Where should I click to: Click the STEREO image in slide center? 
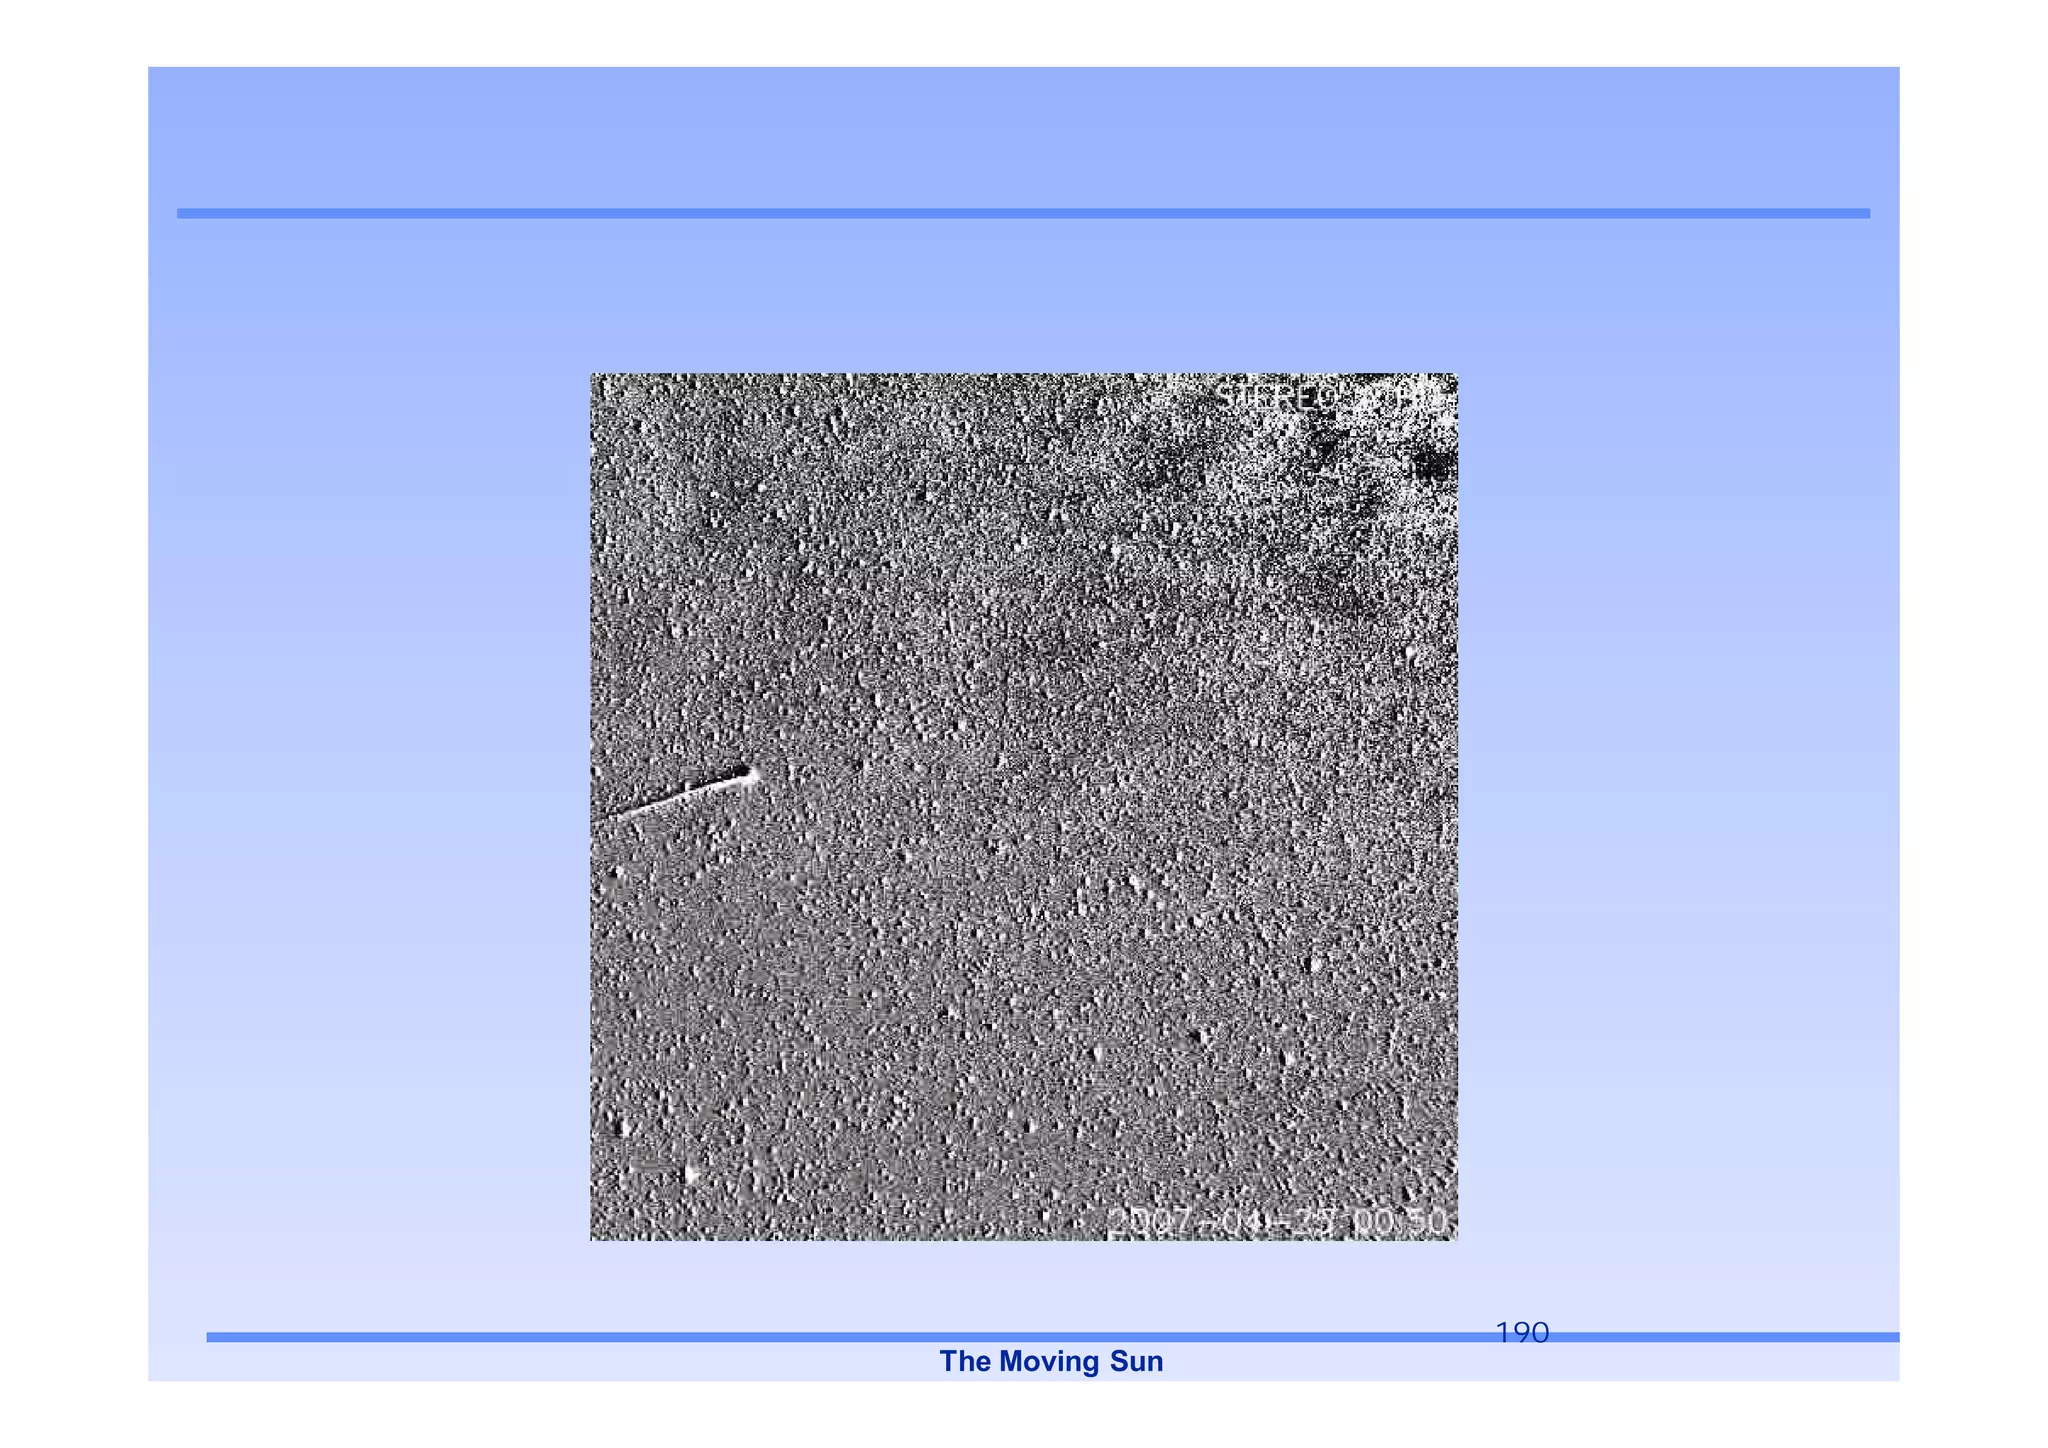[x=1023, y=806]
